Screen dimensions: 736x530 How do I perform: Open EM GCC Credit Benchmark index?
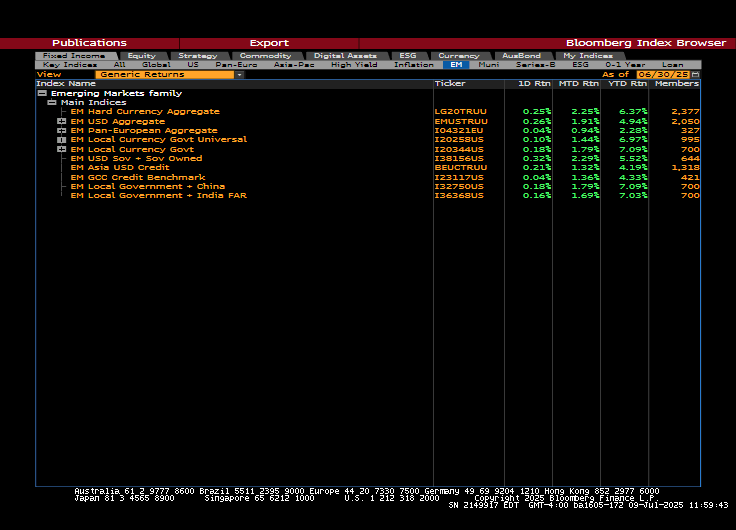click(138, 177)
